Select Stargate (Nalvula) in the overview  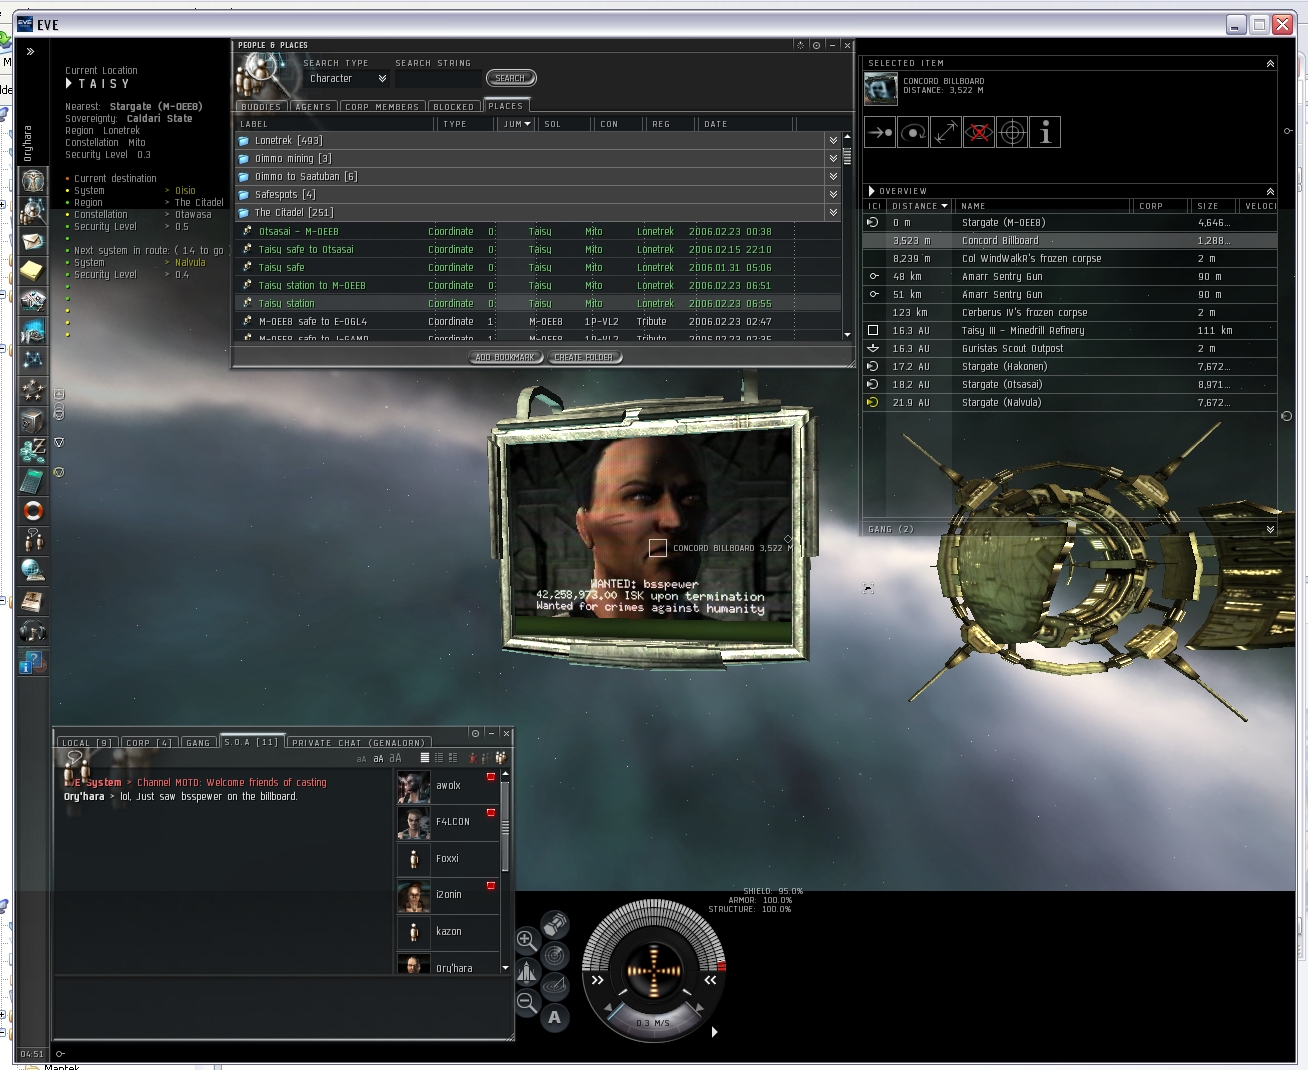tap(1070, 403)
